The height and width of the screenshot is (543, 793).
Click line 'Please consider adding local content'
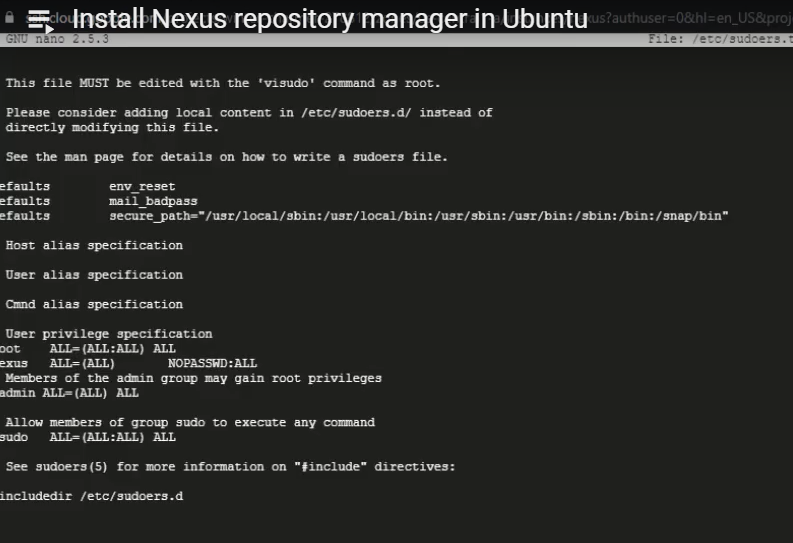249,113
